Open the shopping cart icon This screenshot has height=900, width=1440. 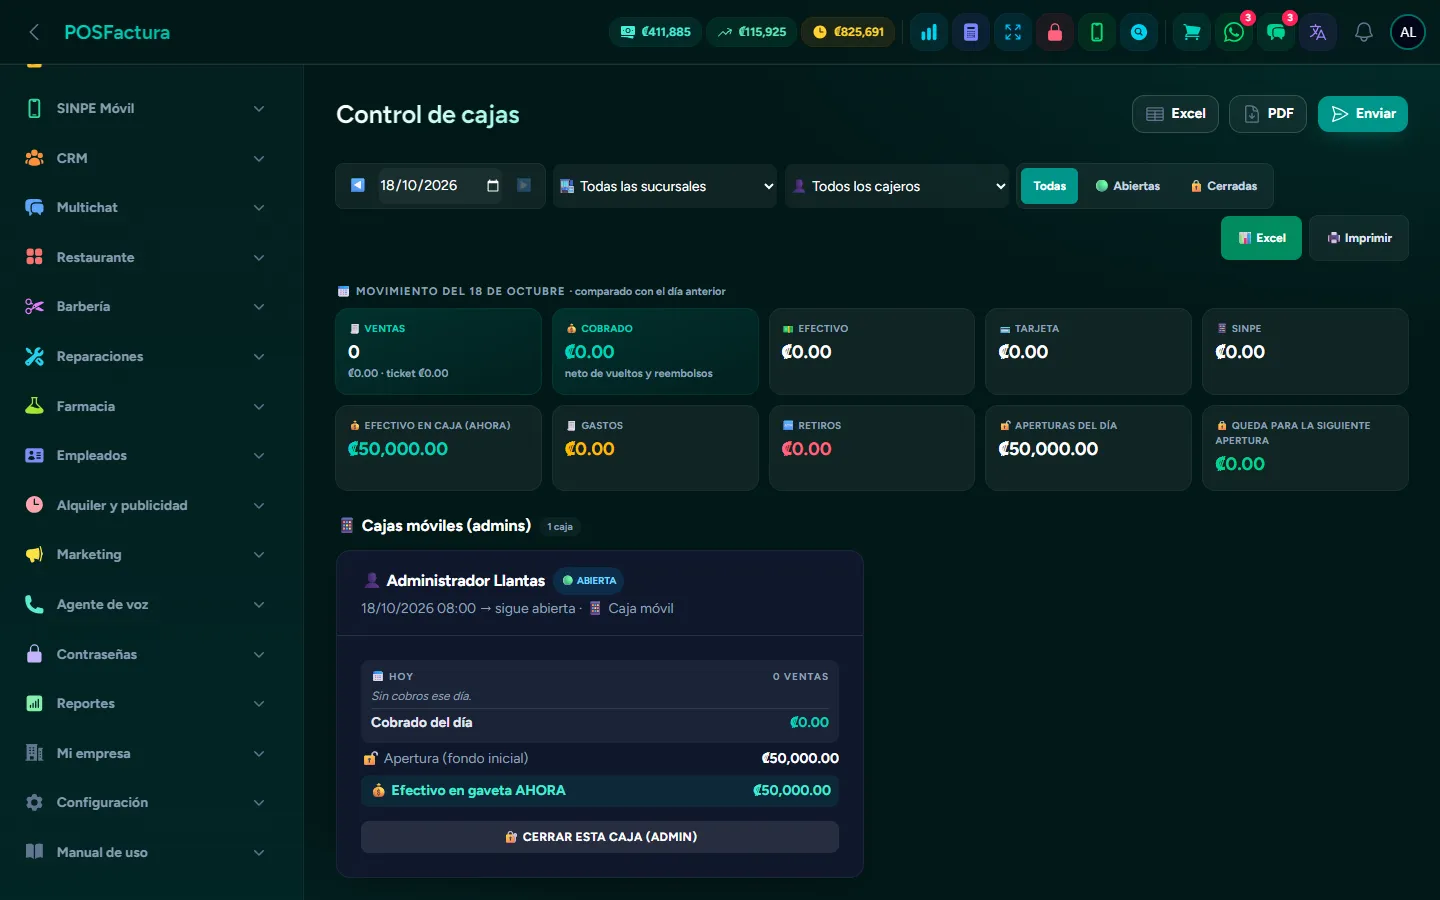click(x=1192, y=32)
